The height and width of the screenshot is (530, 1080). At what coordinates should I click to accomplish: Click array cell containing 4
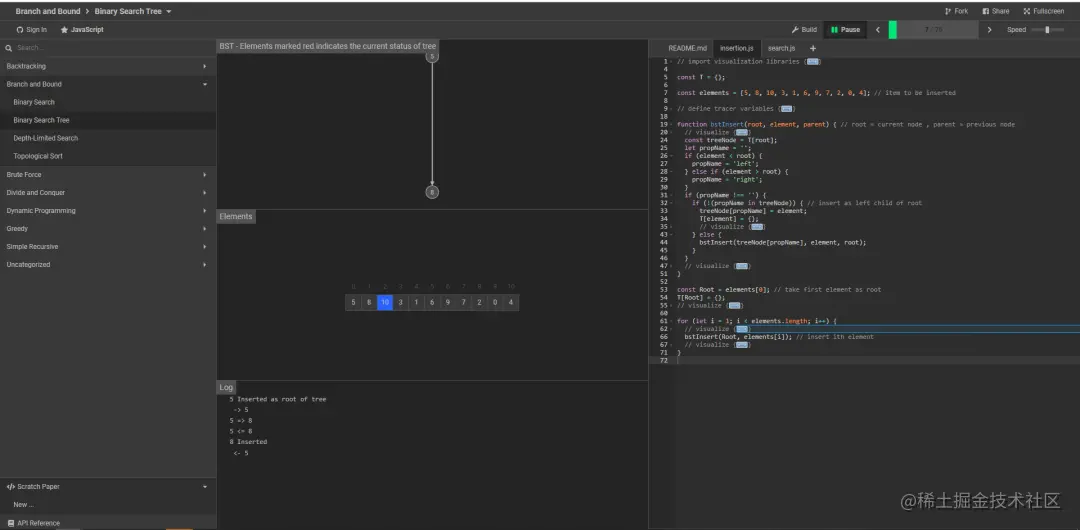[x=510, y=302]
